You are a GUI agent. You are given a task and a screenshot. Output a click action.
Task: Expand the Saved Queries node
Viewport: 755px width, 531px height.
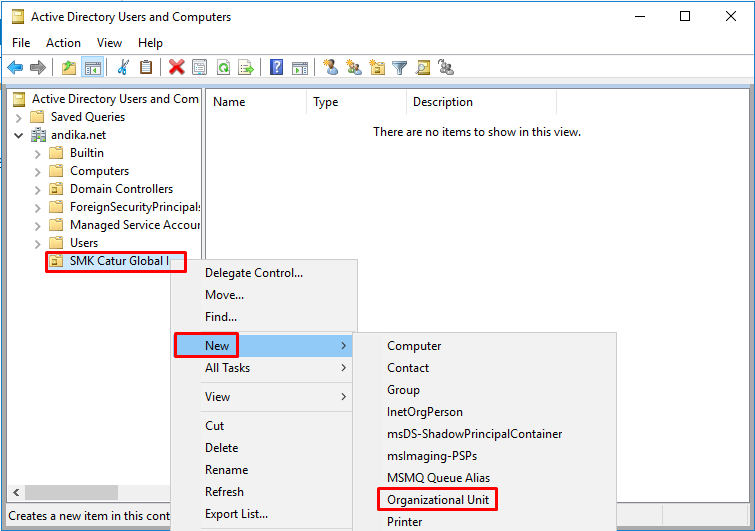coord(18,117)
